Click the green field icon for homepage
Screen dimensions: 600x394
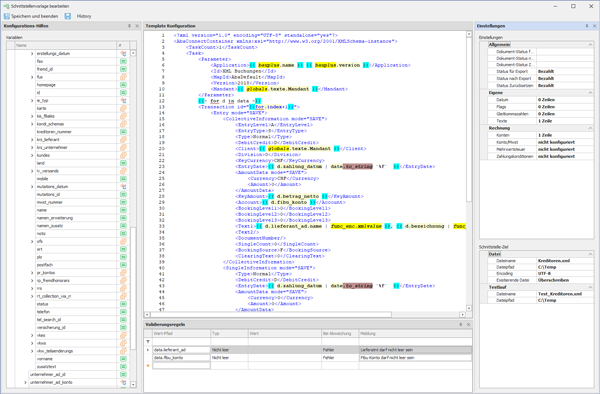(123, 85)
